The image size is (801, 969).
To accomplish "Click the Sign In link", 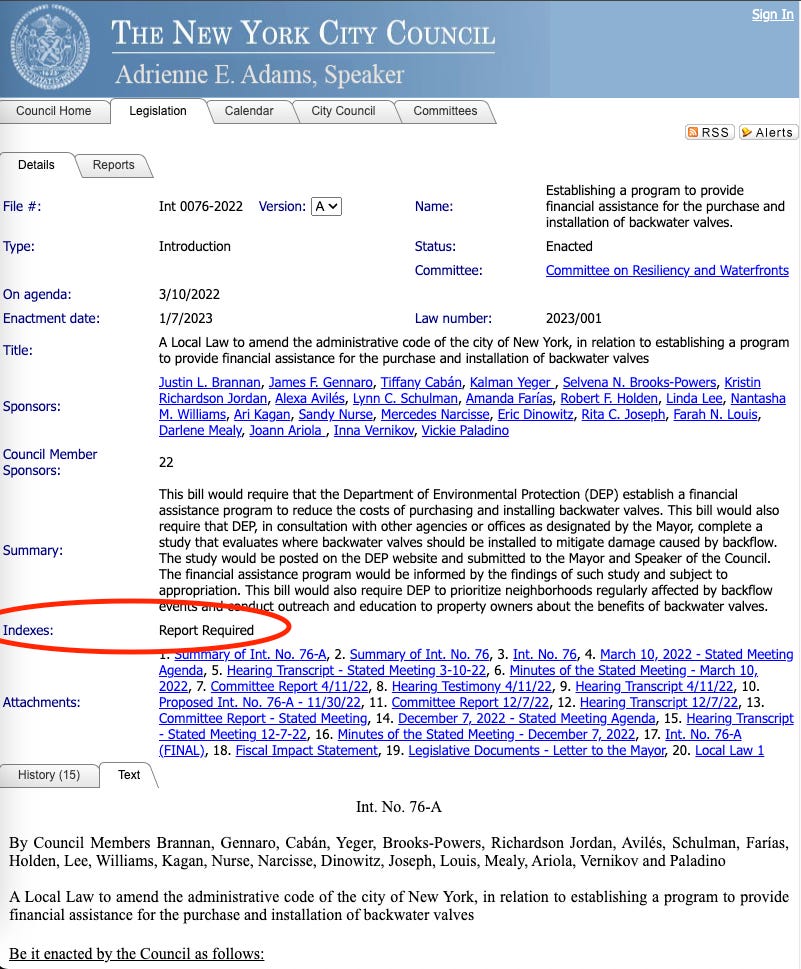I will click(x=772, y=14).
